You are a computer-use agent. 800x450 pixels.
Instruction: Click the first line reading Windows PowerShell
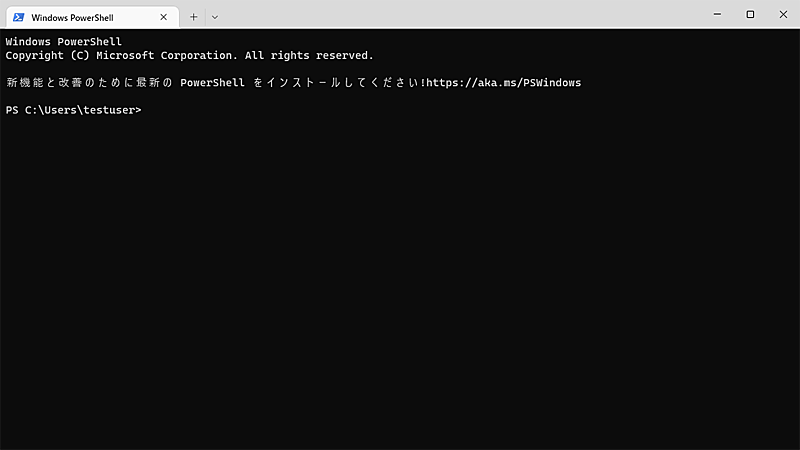point(63,42)
